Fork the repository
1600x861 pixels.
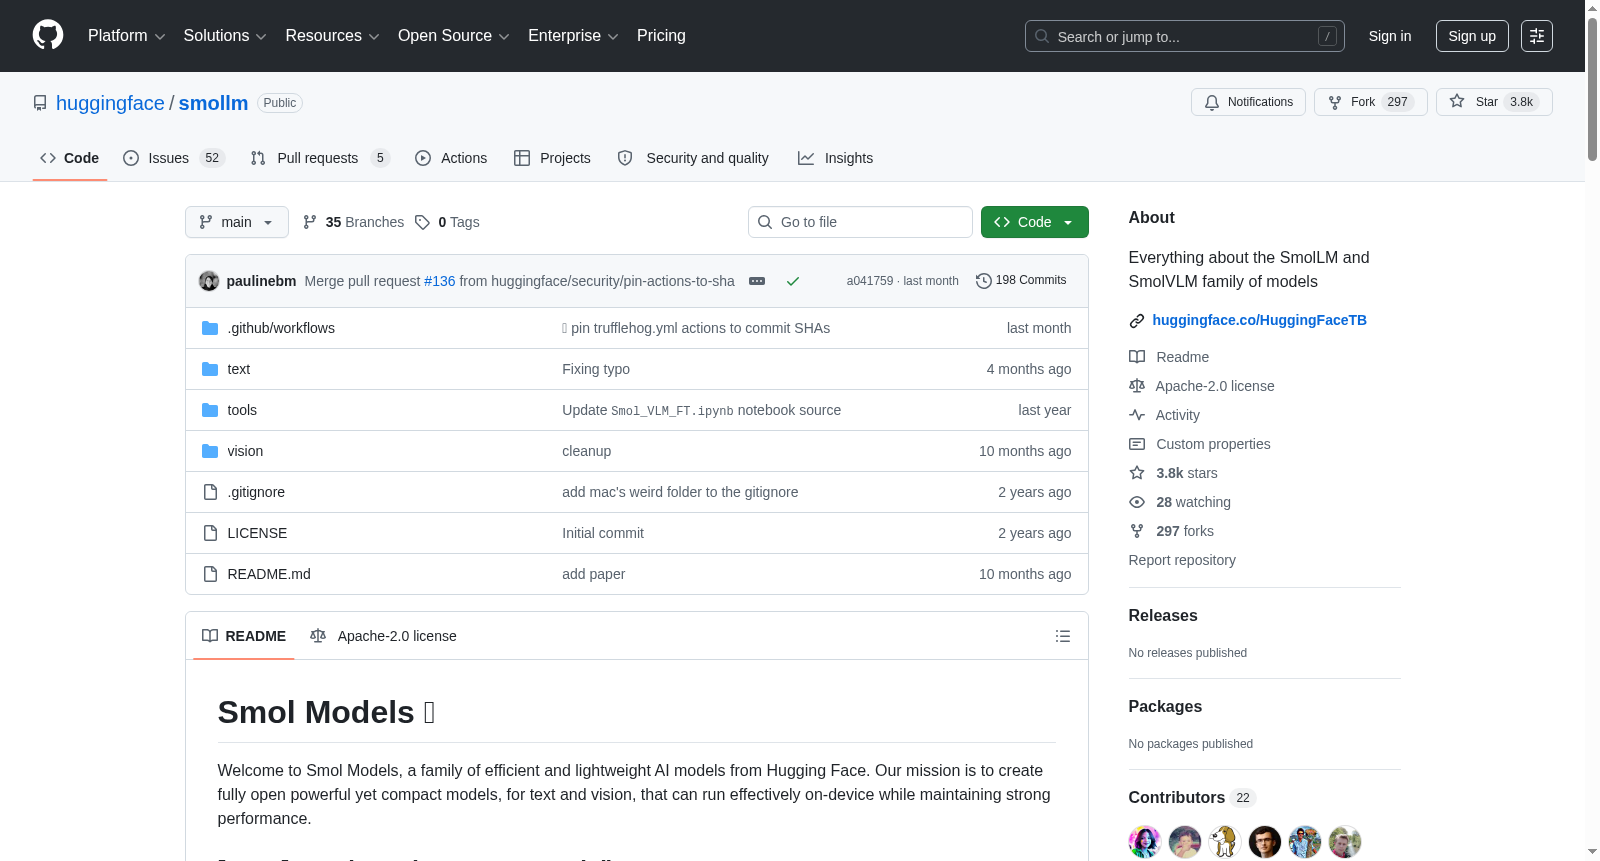1370,102
